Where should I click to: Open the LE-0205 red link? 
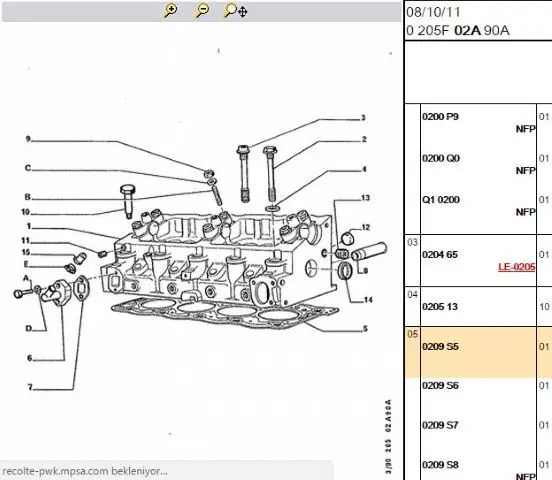(x=516, y=267)
